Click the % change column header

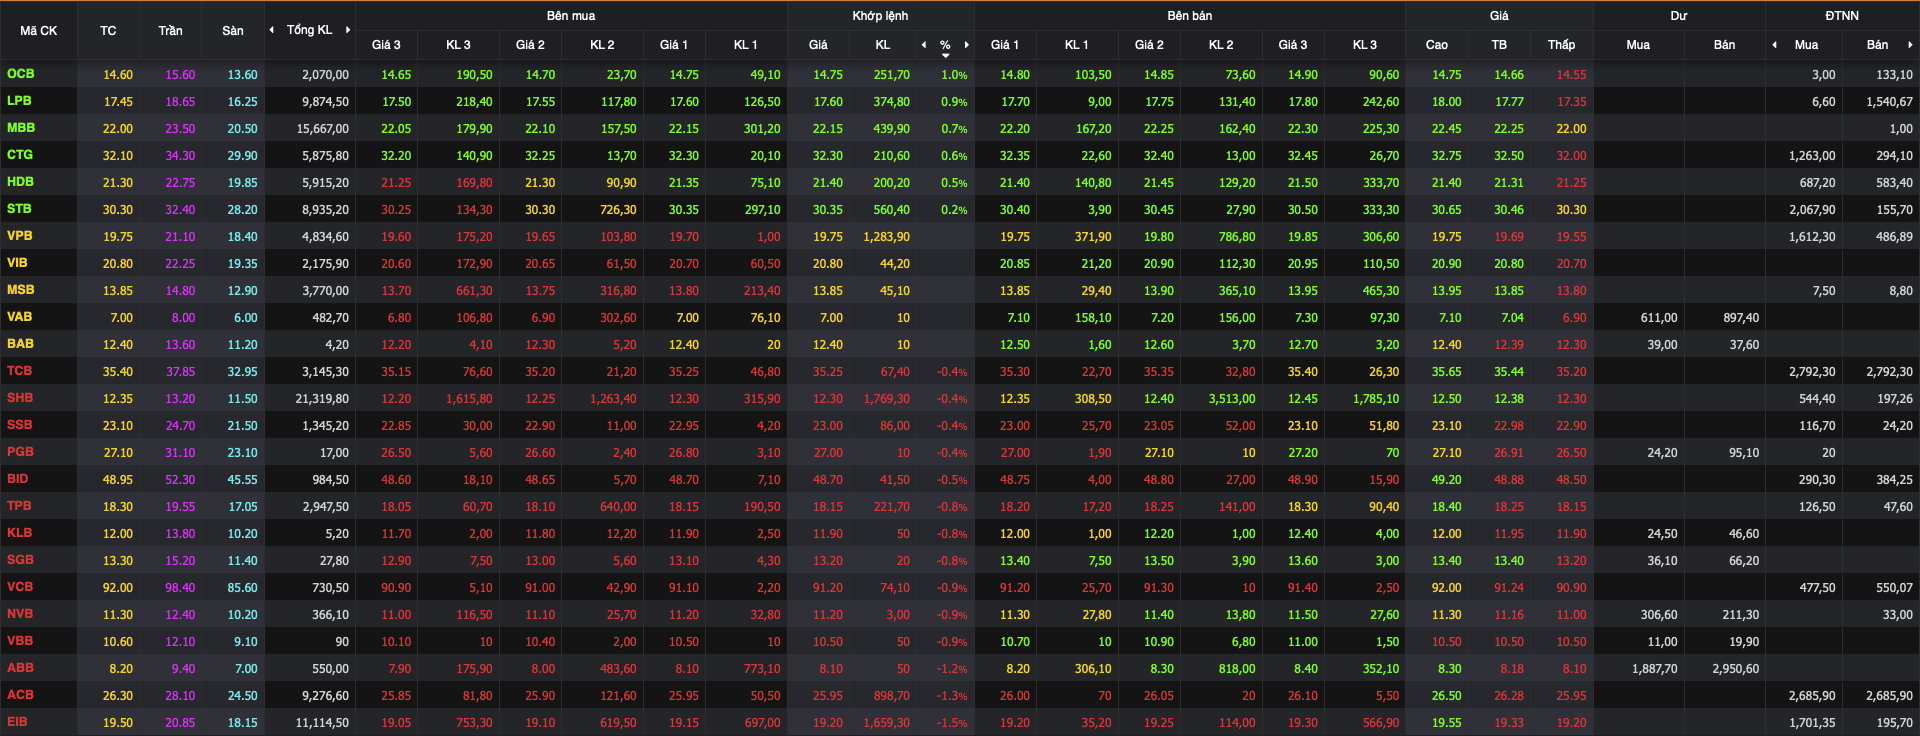coord(945,44)
